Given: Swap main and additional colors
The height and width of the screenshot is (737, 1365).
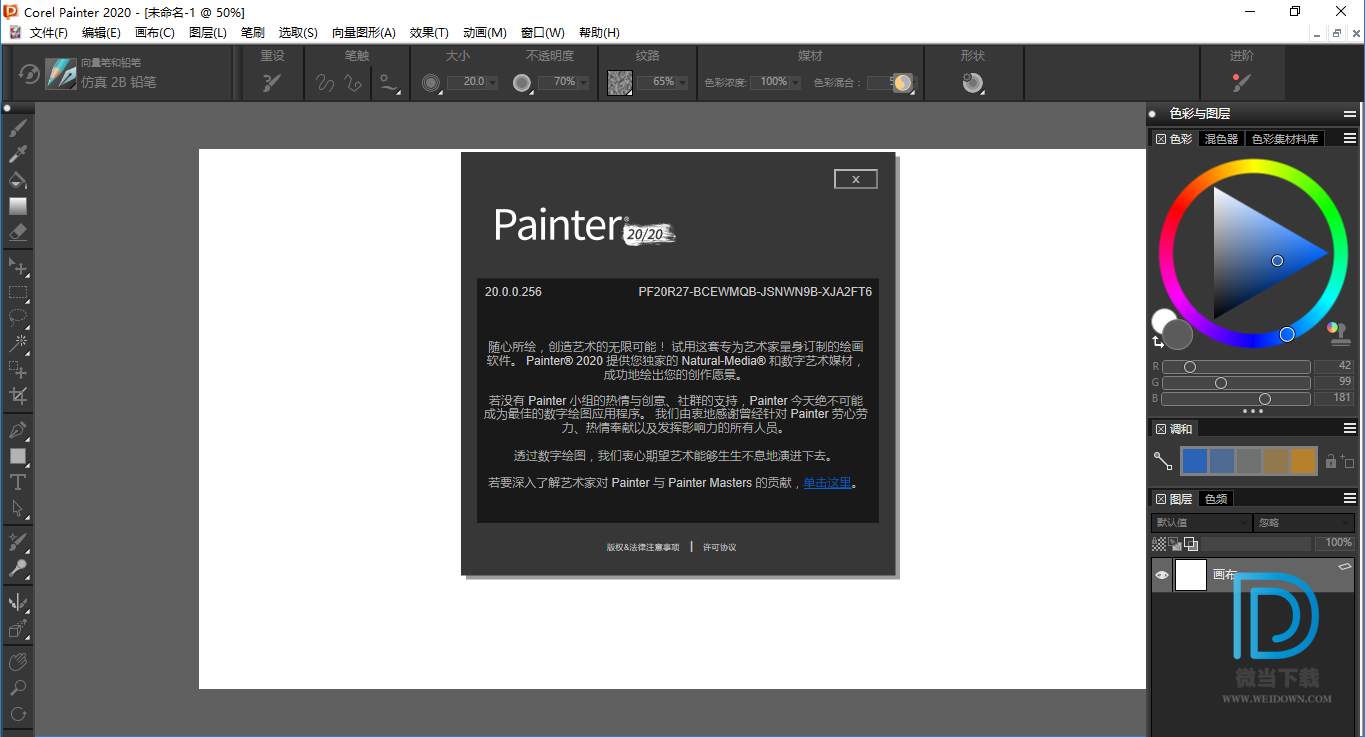Looking at the screenshot, I should tap(1158, 342).
